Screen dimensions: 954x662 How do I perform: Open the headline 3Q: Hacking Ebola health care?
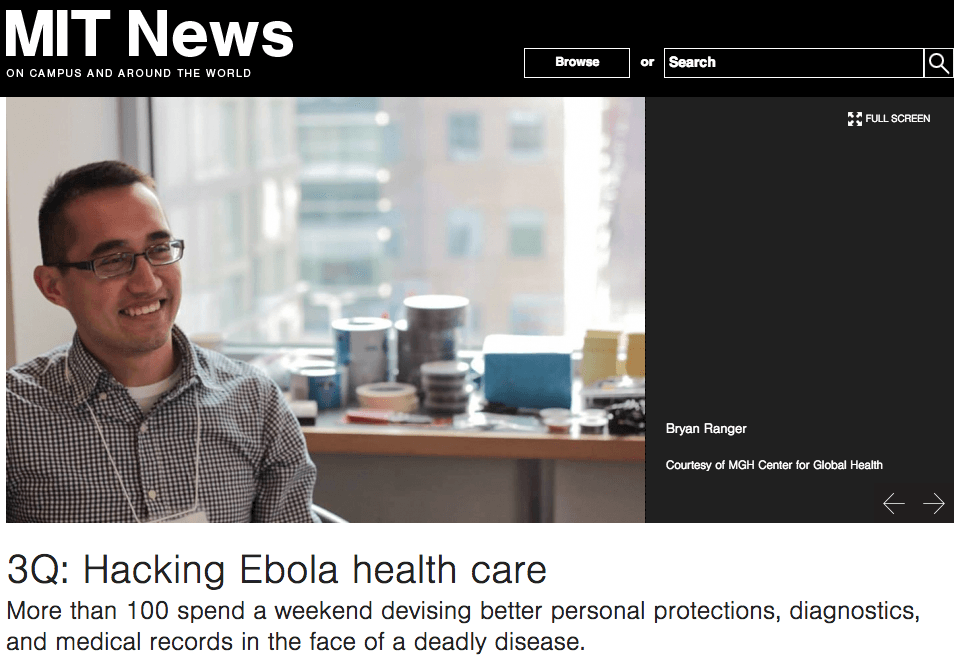click(x=277, y=570)
